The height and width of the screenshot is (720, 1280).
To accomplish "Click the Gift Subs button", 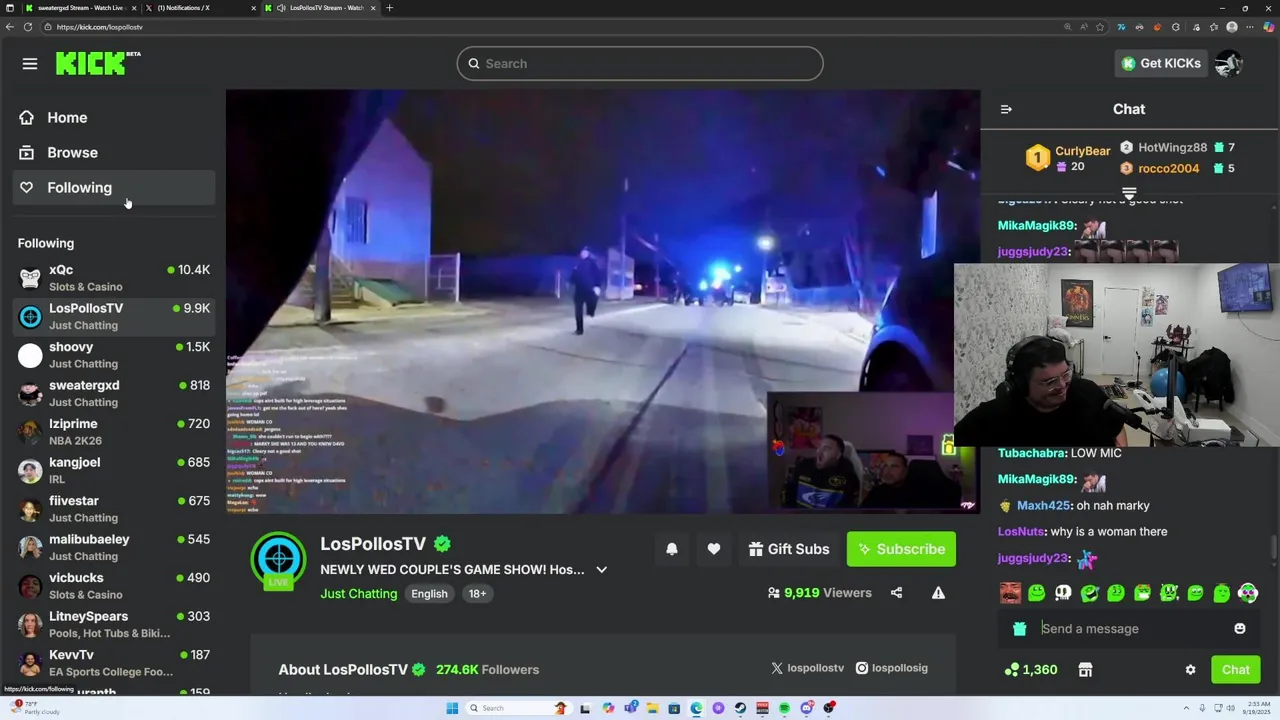I will point(789,549).
